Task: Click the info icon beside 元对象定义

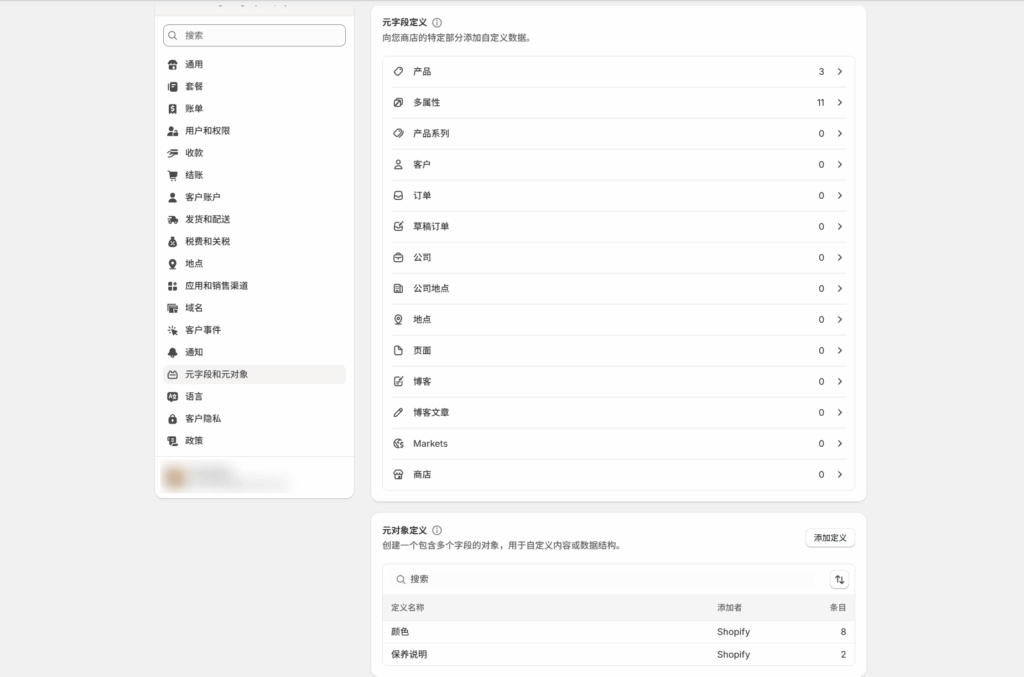Action: pyautogui.click(x=437, y=530)
